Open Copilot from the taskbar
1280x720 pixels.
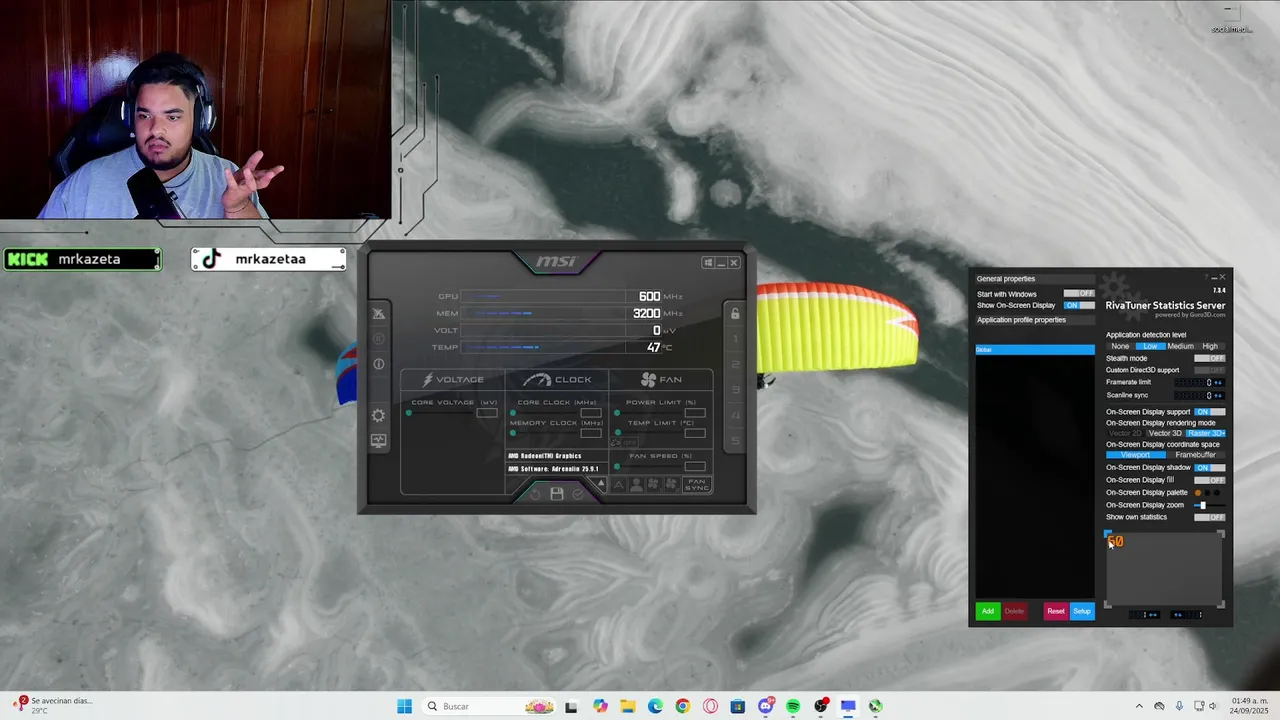(x=599, y=706)
